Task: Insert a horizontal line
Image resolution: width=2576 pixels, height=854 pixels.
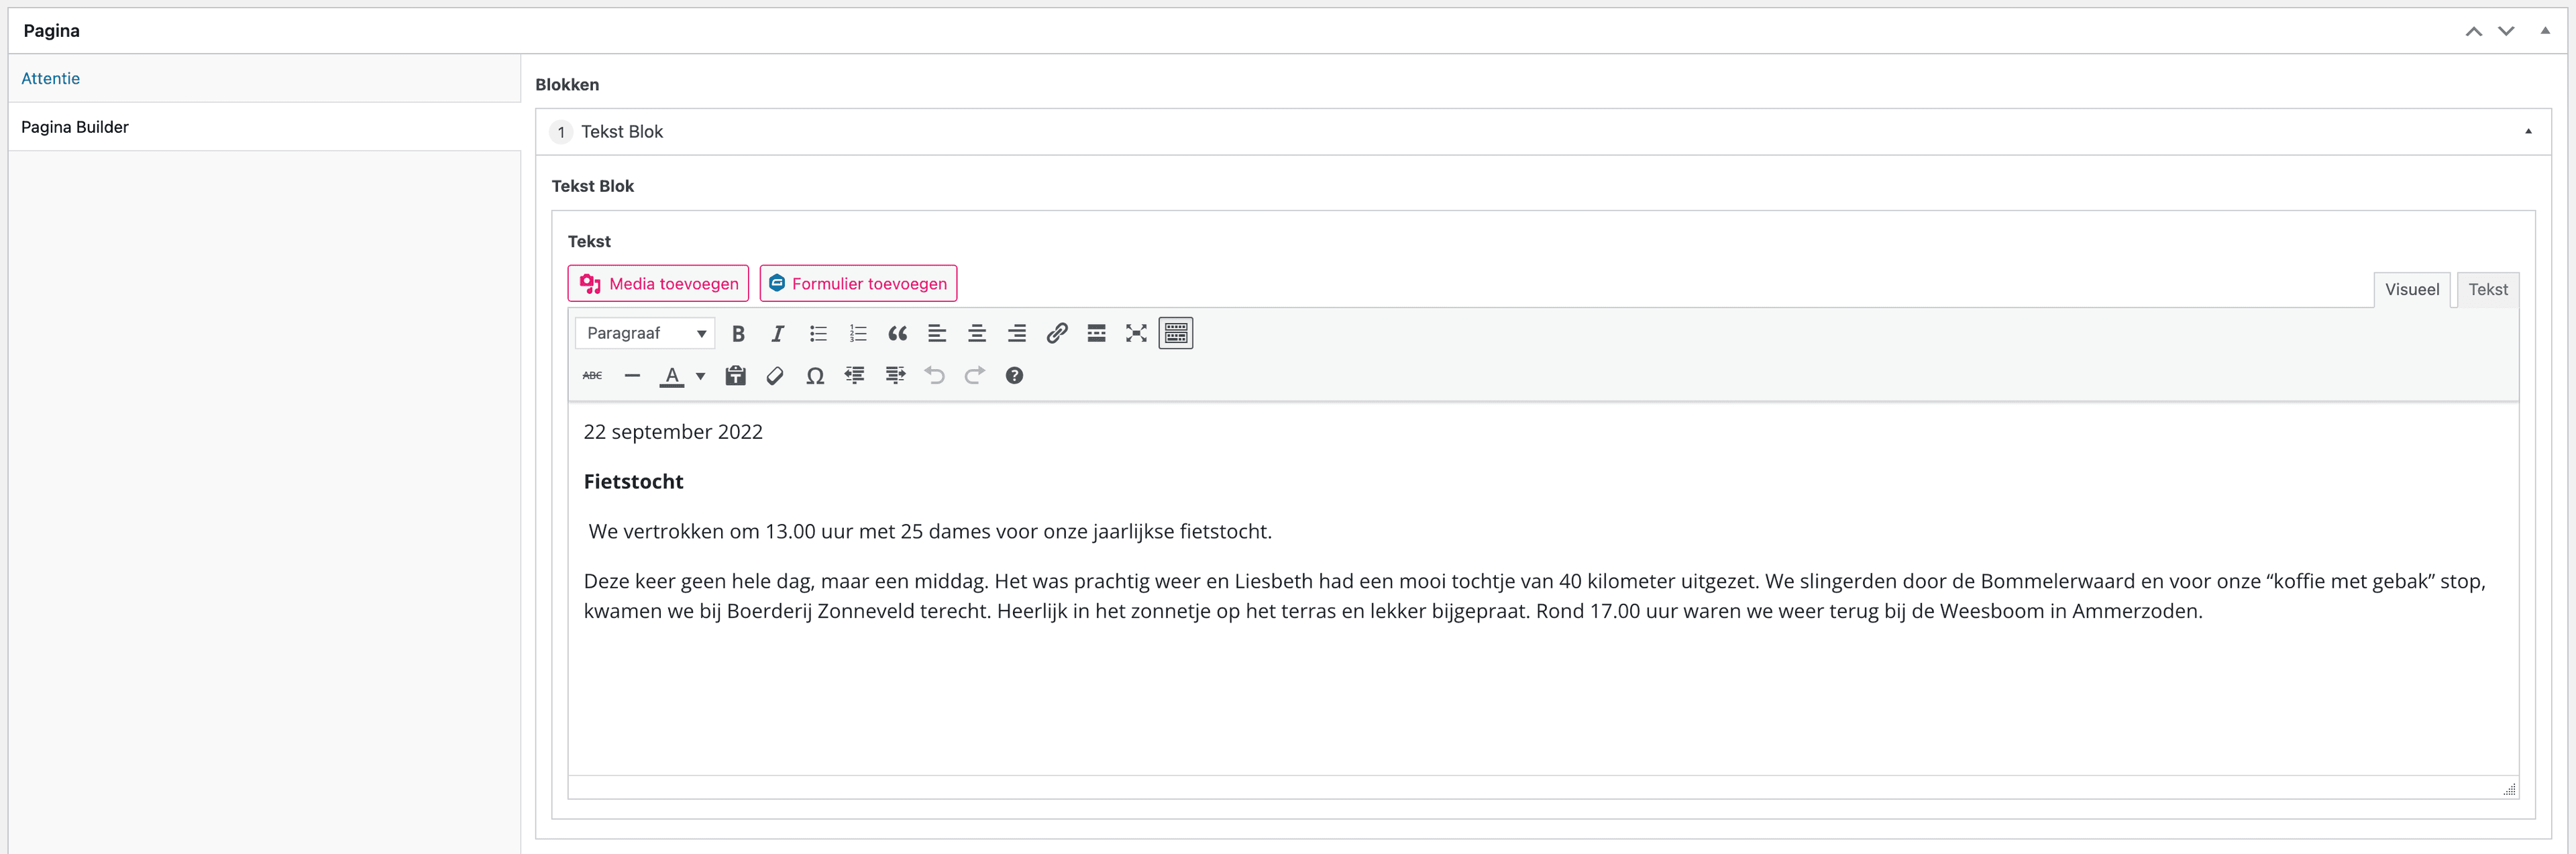Action: click(x=632, y=376)
